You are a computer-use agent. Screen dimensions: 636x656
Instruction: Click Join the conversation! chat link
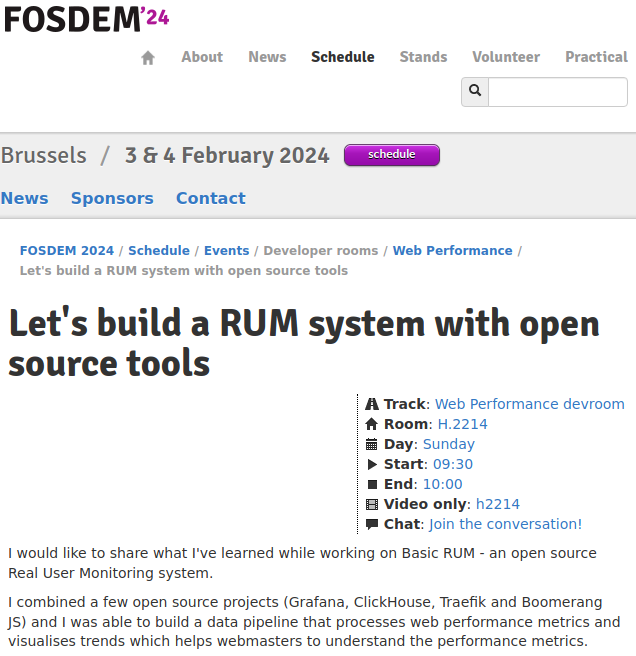(x=505, y=524)
